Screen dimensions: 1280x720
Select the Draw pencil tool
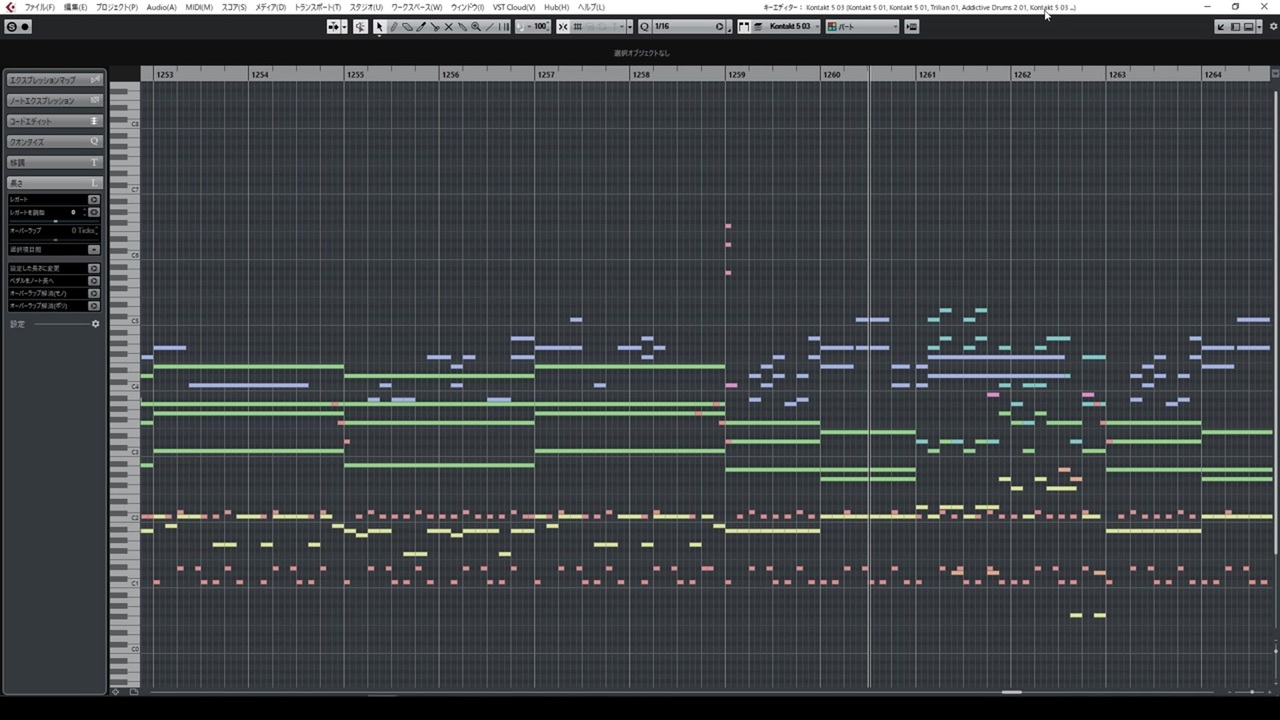pyautogui.click(x=393, y=27)
